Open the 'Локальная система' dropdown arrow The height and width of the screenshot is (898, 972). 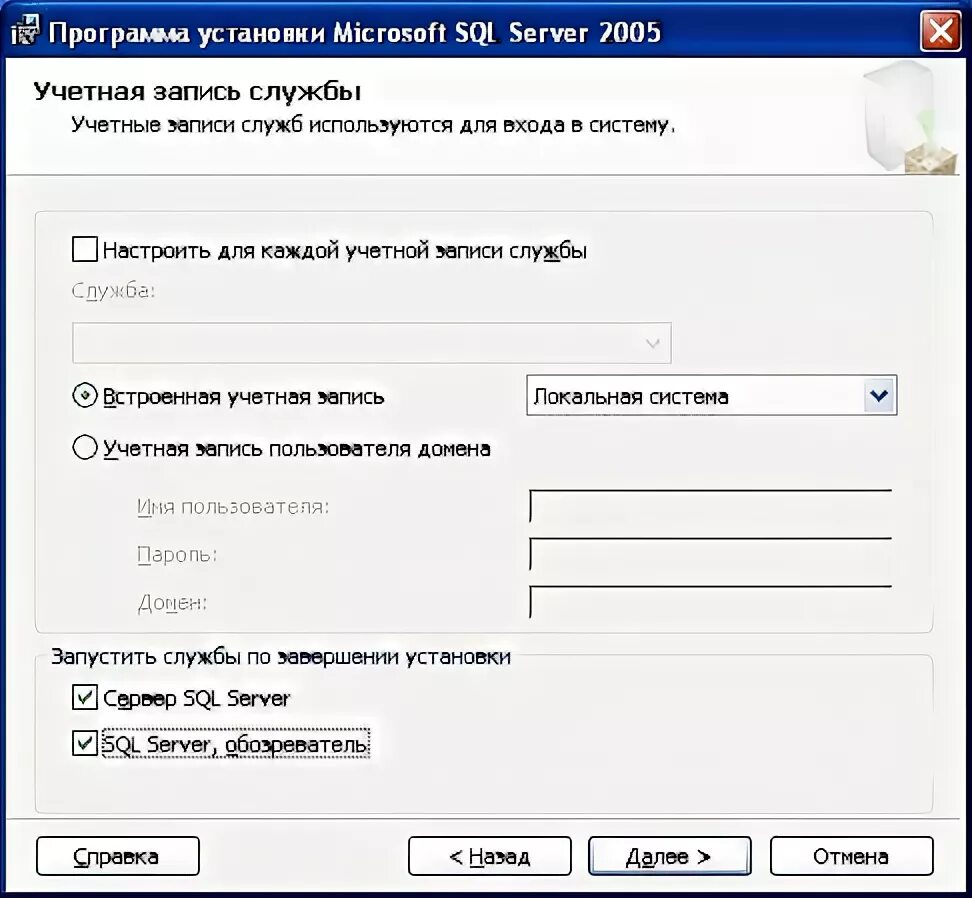point(879,395)
